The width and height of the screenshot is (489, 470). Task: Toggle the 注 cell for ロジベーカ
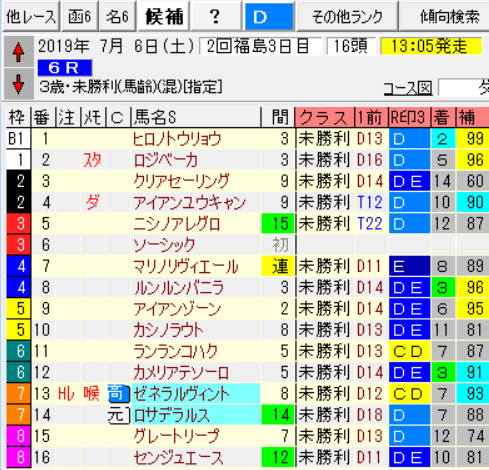68,160
